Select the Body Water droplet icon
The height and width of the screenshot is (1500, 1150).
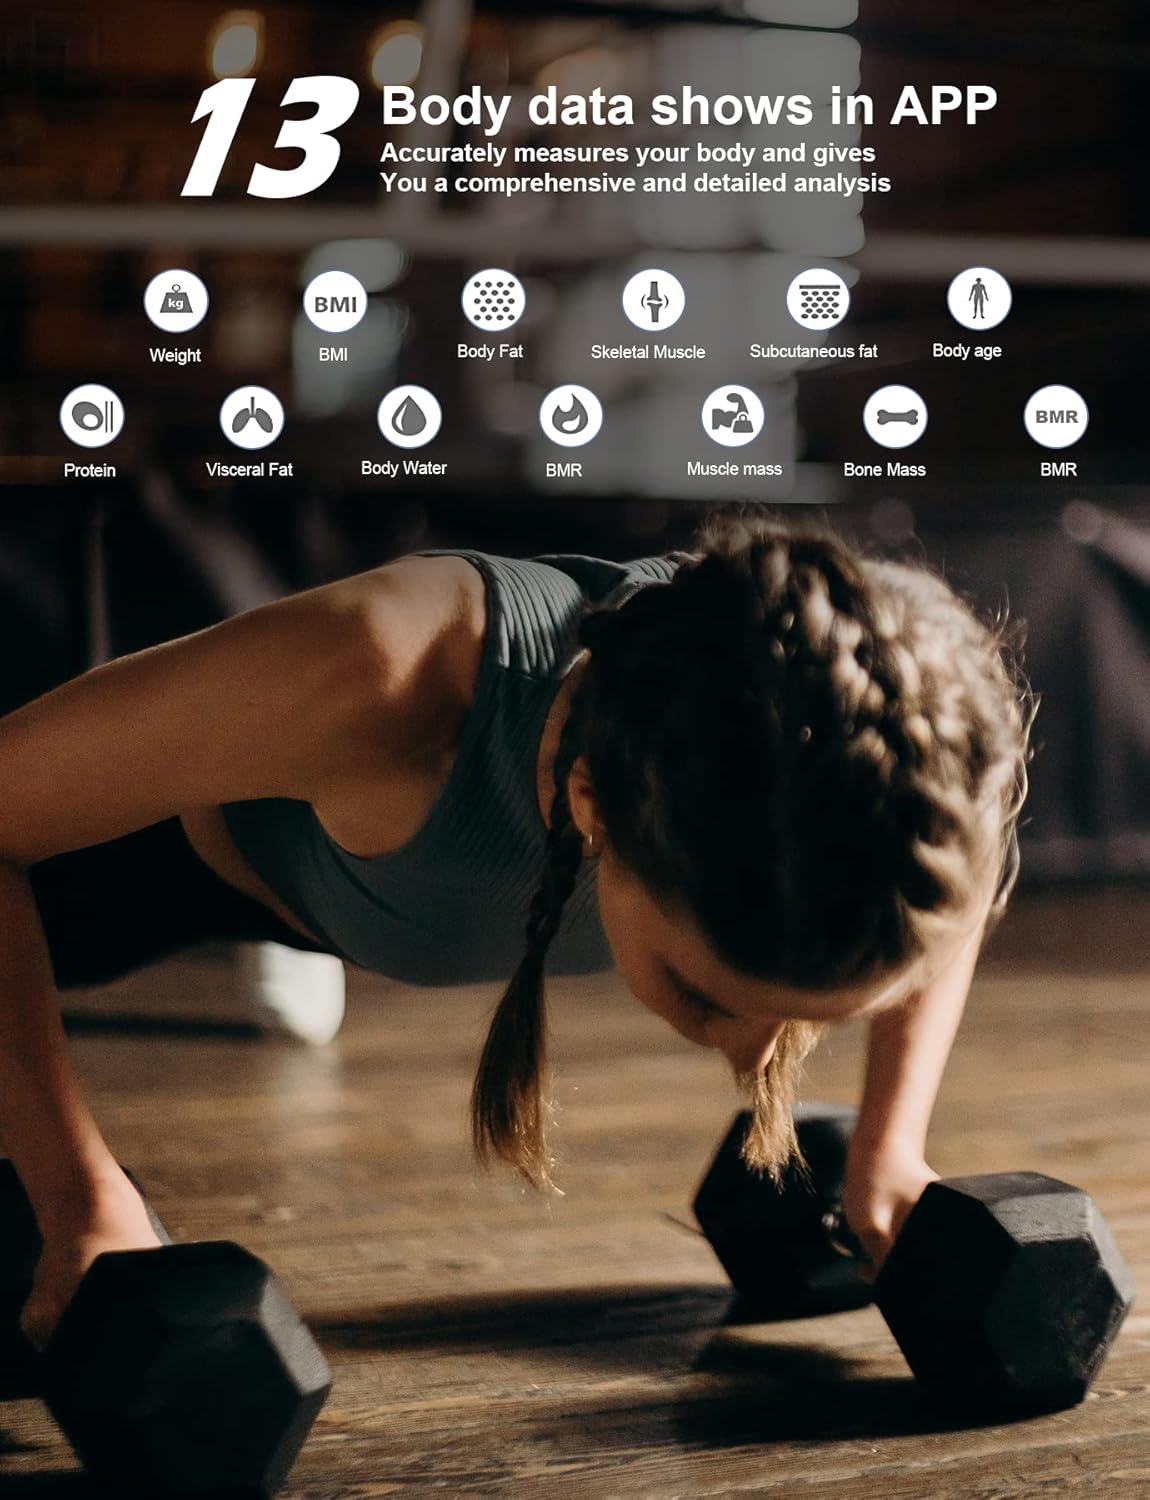[409, 416]
